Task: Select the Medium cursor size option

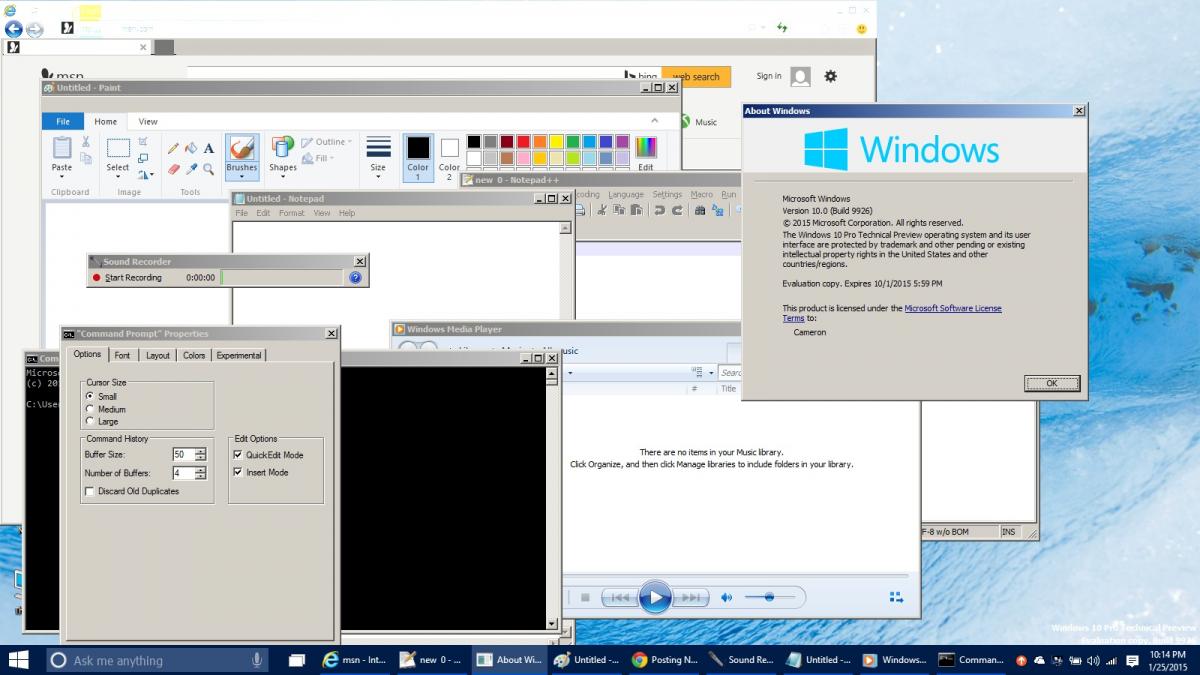Action: (x=91, y=409)
